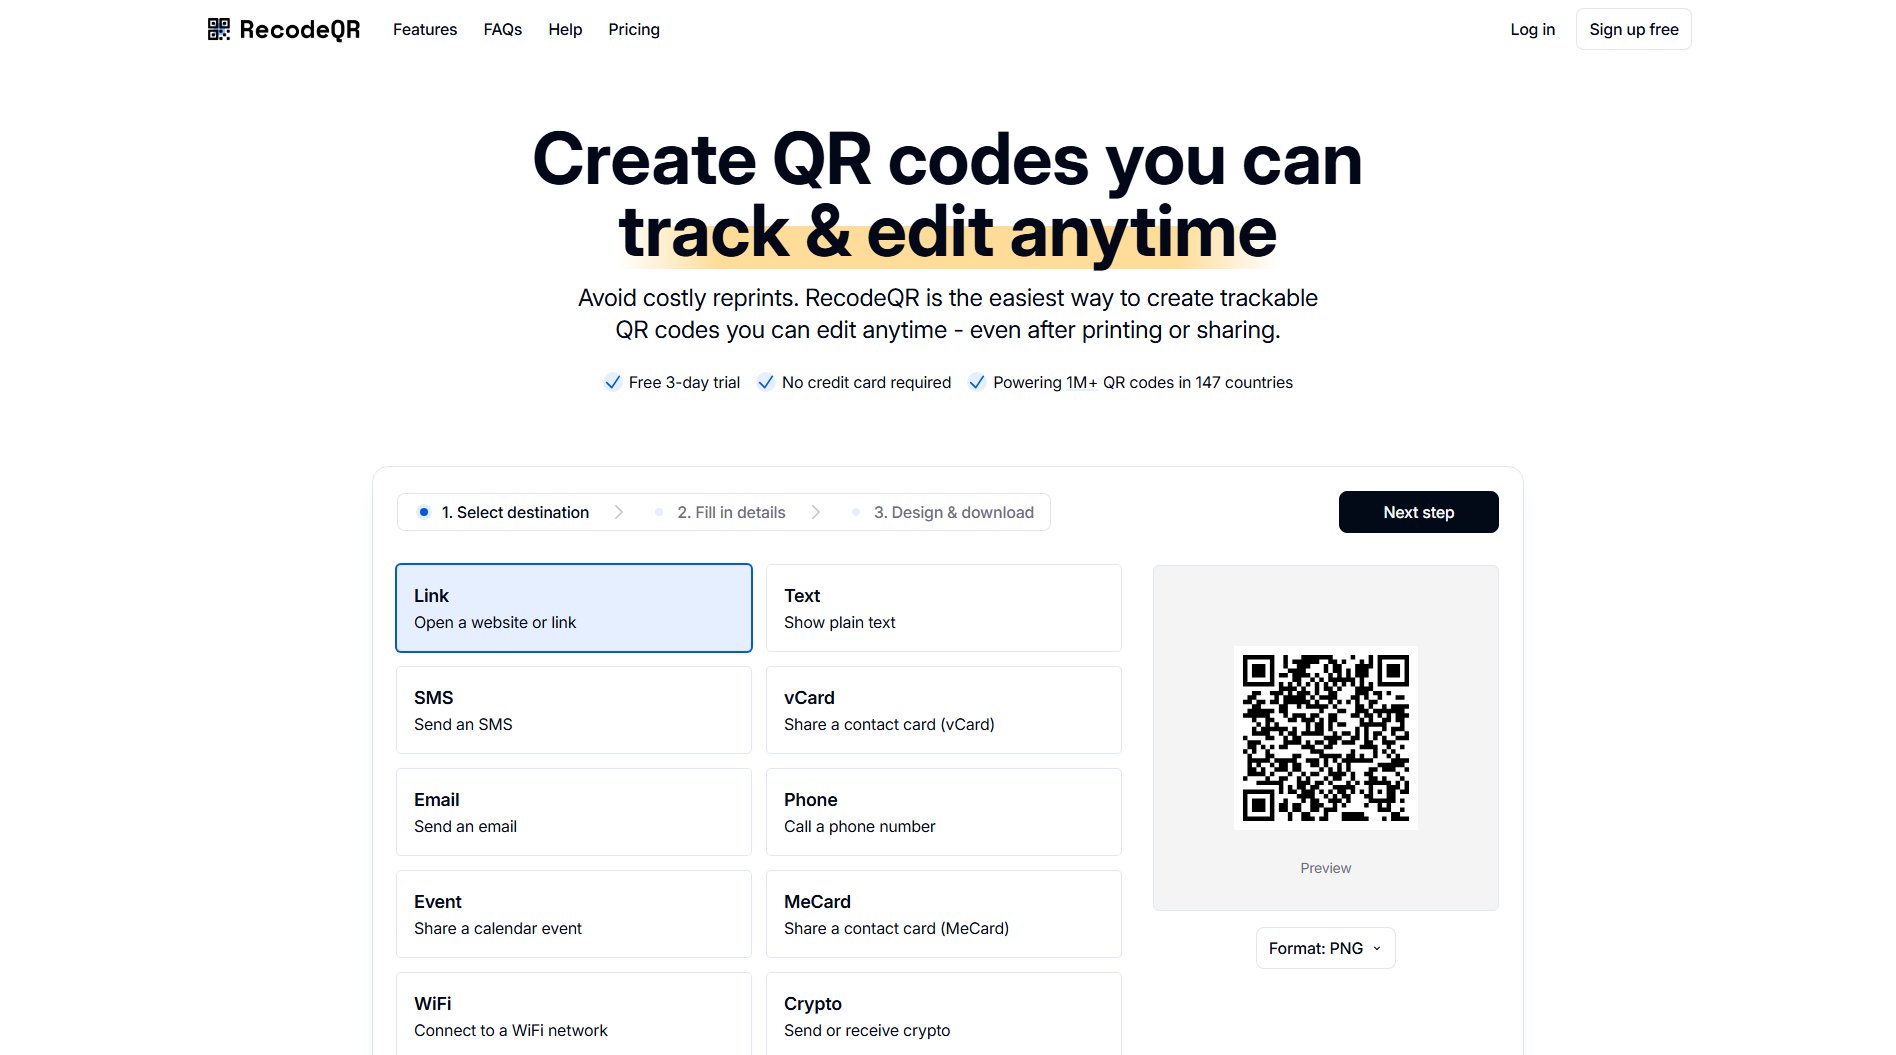Open the Format: PNG dropdown
Screen dimensions: 1896x1055
(1325, 948)
